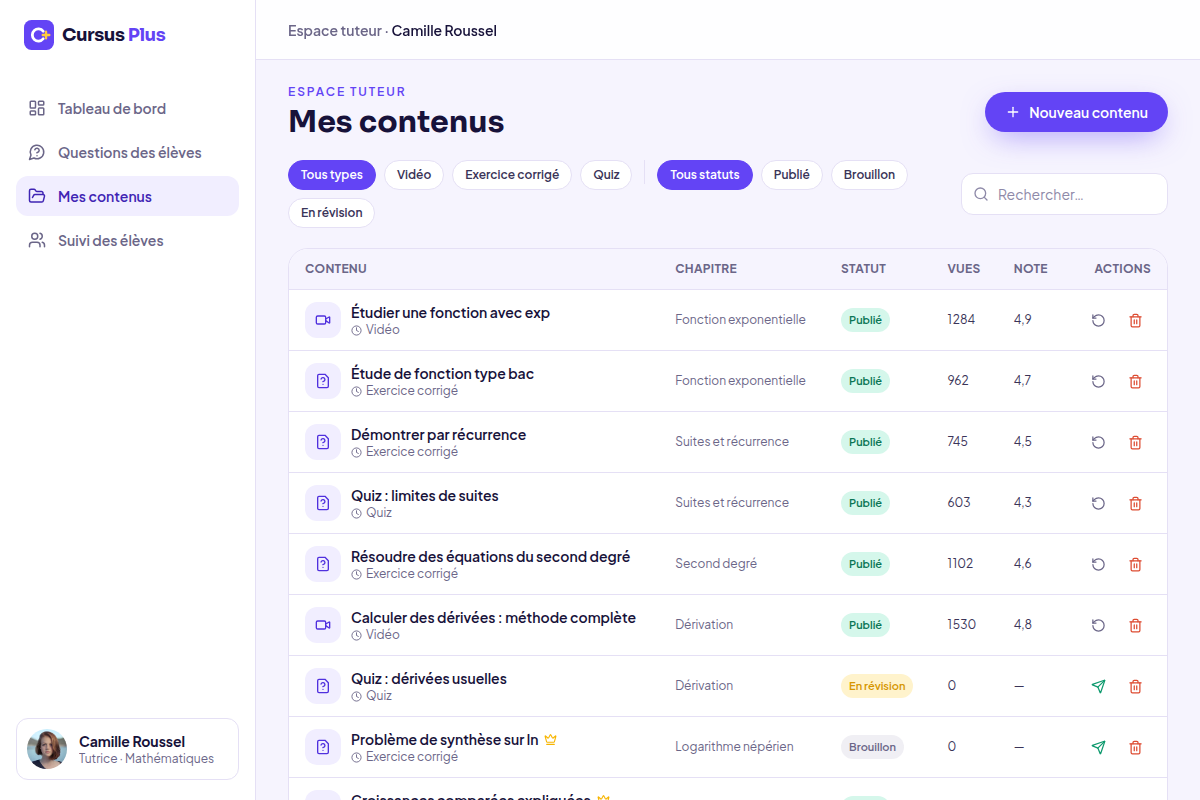Click the CHAPITRE column header
This screenshot has width=1200, height=800.
706,269
